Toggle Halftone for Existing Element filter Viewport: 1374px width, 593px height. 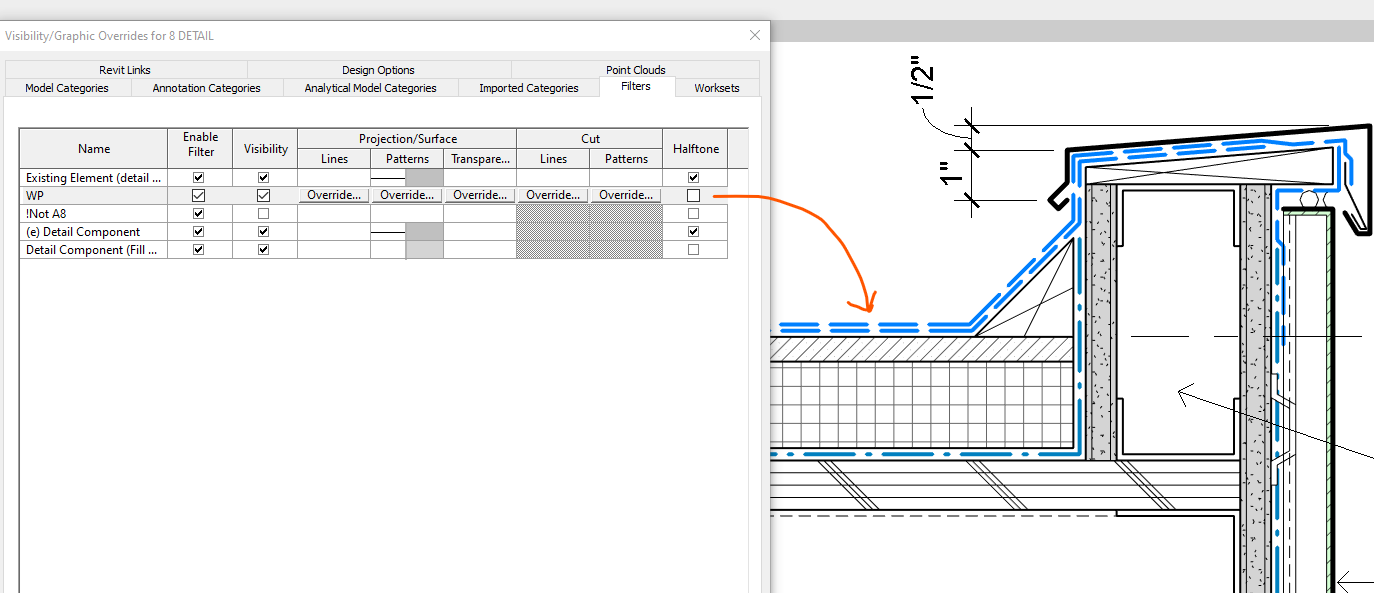coord(694,177)
